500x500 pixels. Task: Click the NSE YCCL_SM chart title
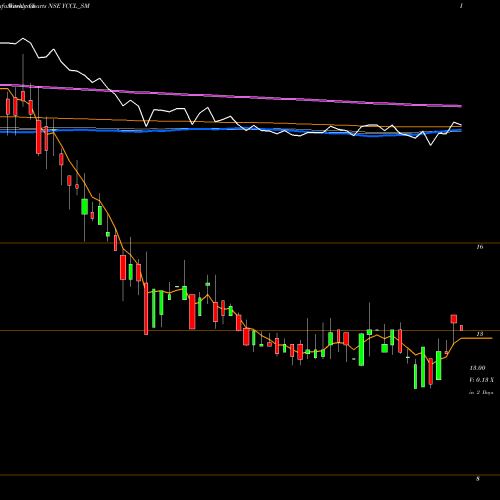click(x=70, y=6)
